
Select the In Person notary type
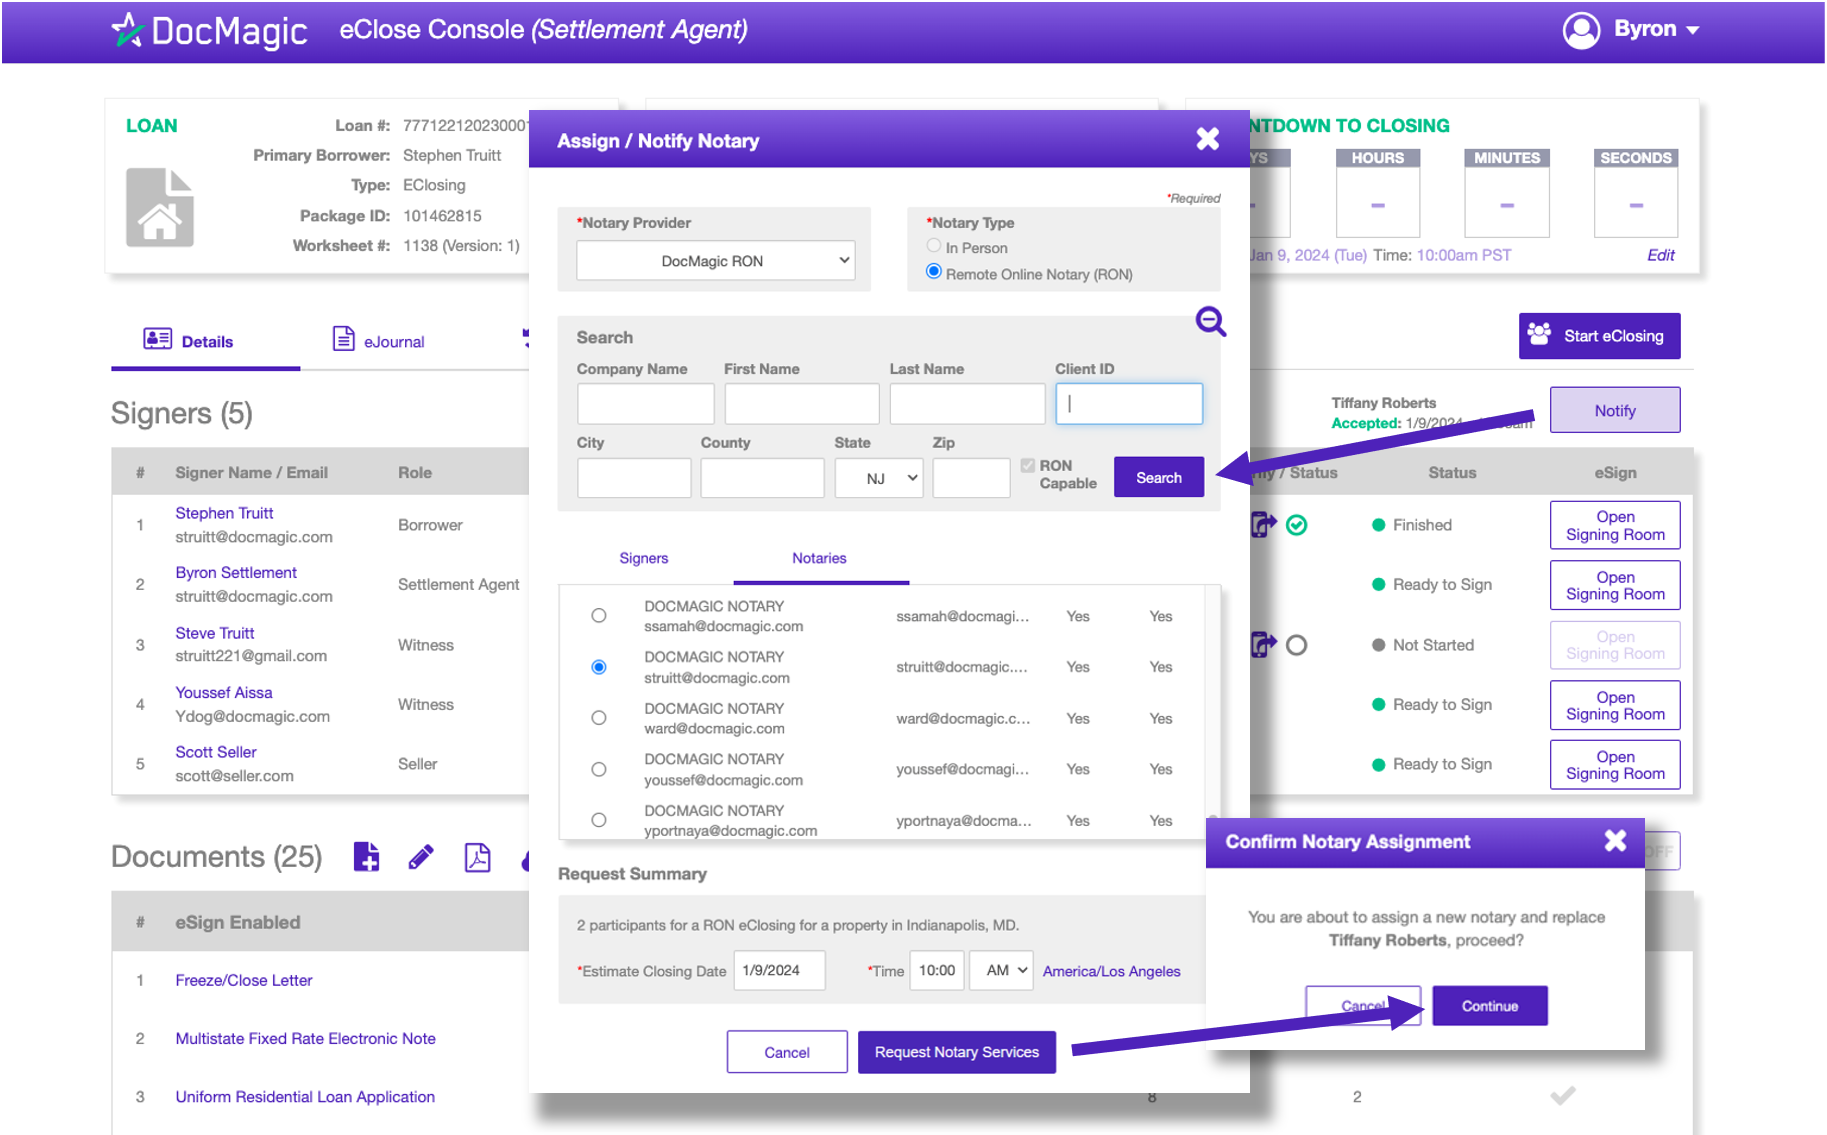934,246
